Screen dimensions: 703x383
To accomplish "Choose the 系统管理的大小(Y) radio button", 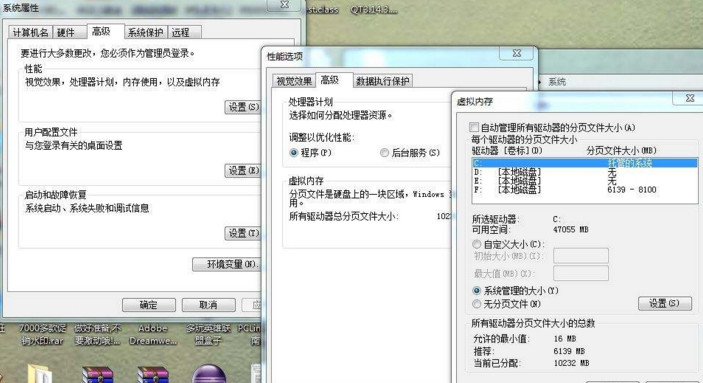I will point(477,291).
